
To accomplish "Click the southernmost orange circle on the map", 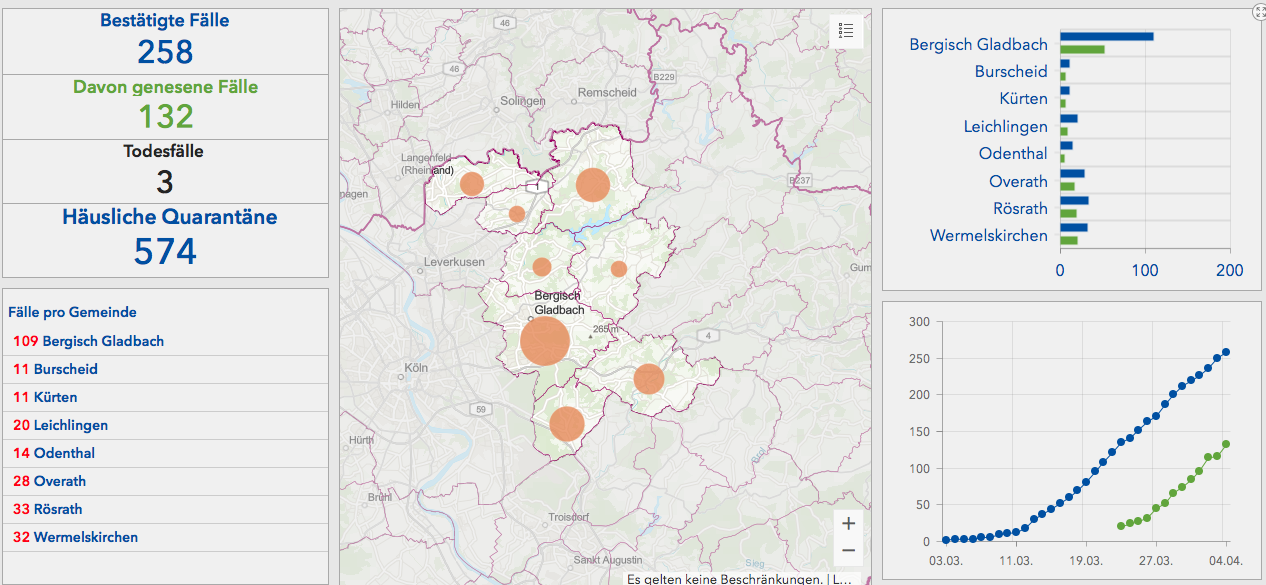I will [566, 424].
